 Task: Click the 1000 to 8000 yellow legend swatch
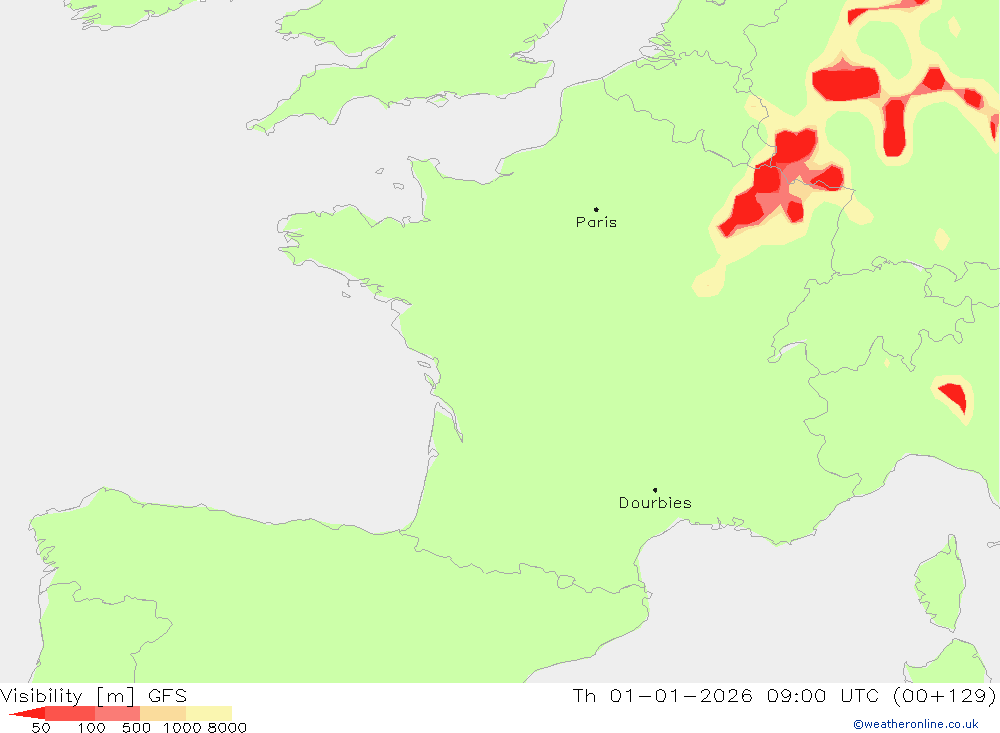[x=209, y=713]
